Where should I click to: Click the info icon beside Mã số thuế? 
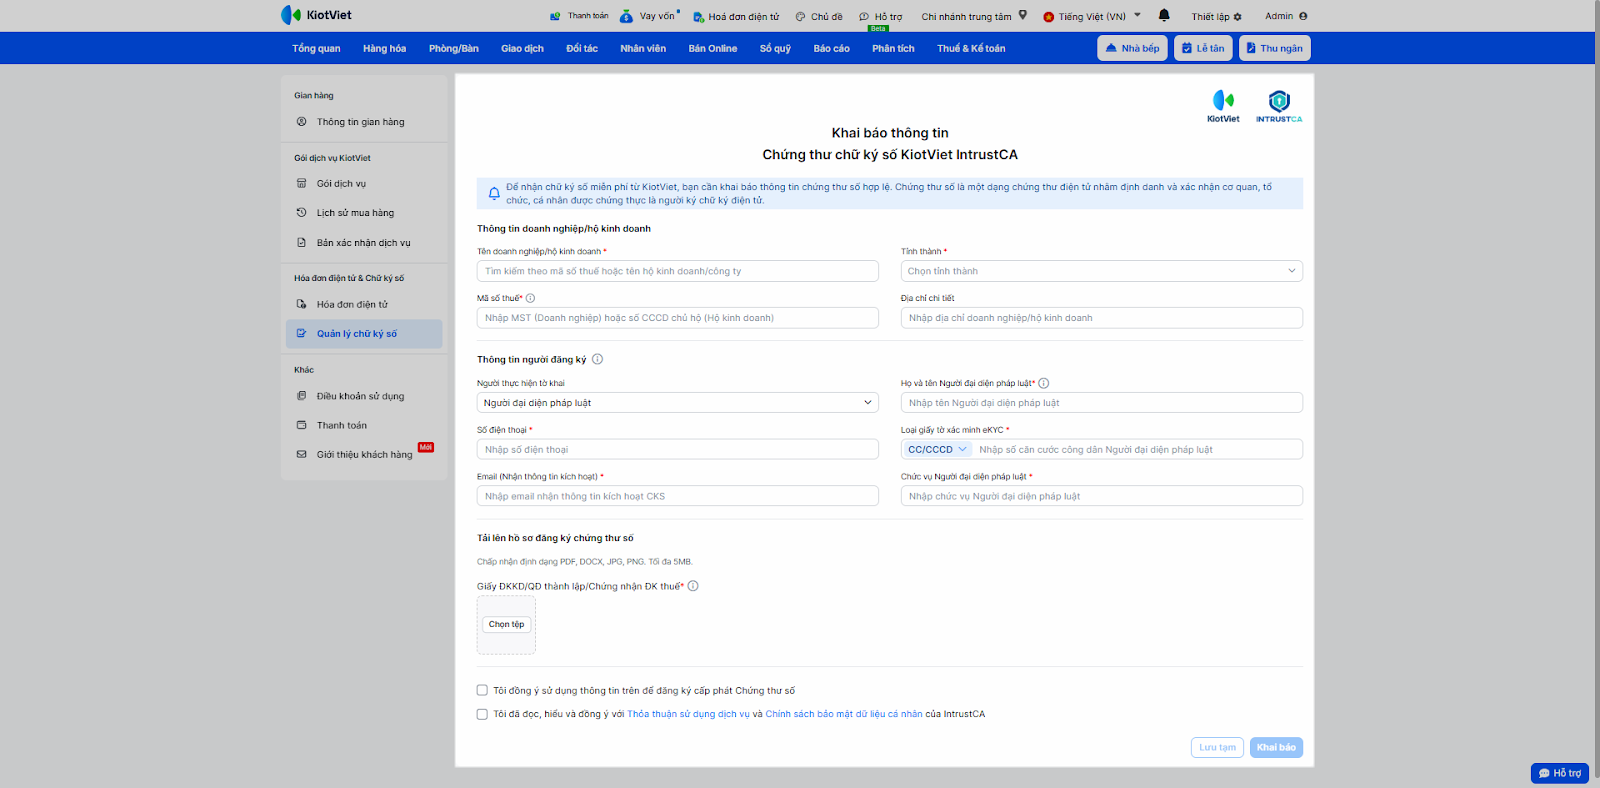pyautogui.click(x=530, y=298)
